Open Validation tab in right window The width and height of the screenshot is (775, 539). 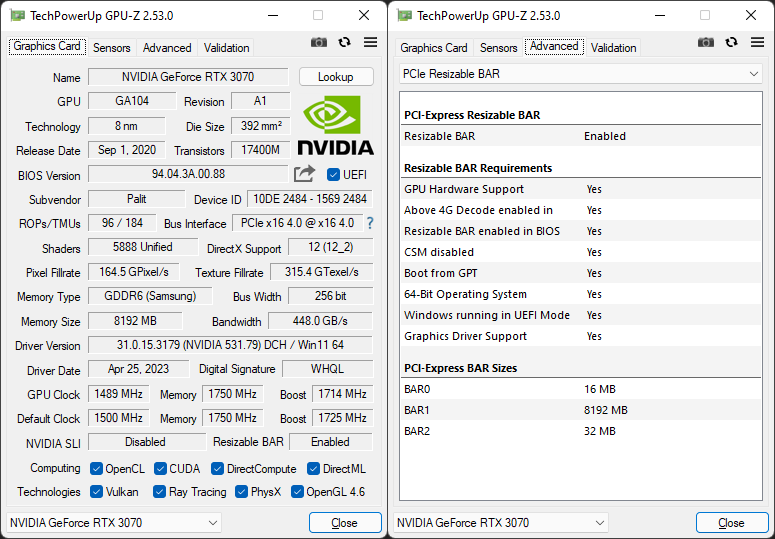613,48
